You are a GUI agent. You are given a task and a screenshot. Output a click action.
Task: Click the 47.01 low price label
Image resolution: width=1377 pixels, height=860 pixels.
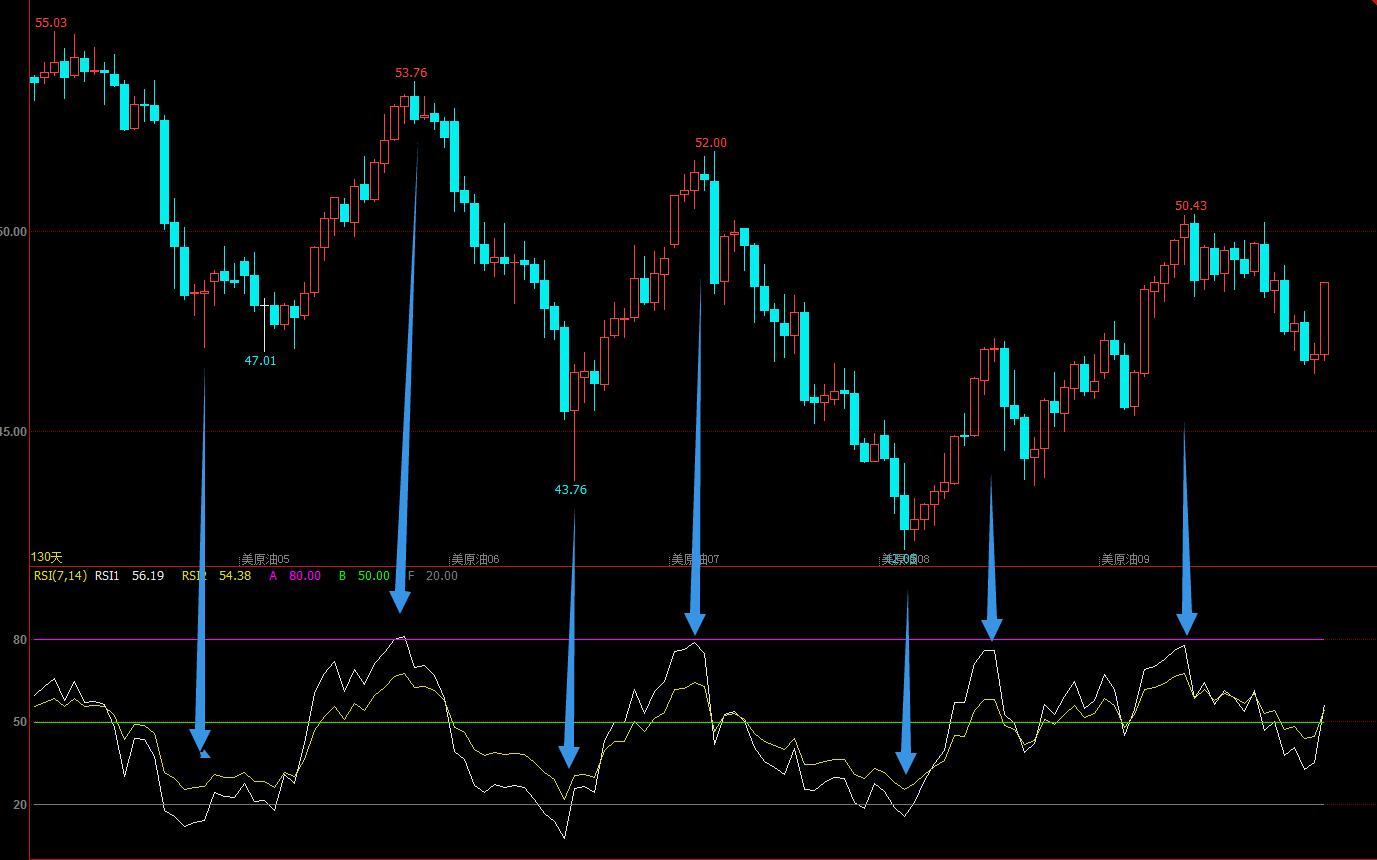click(260, 360)
